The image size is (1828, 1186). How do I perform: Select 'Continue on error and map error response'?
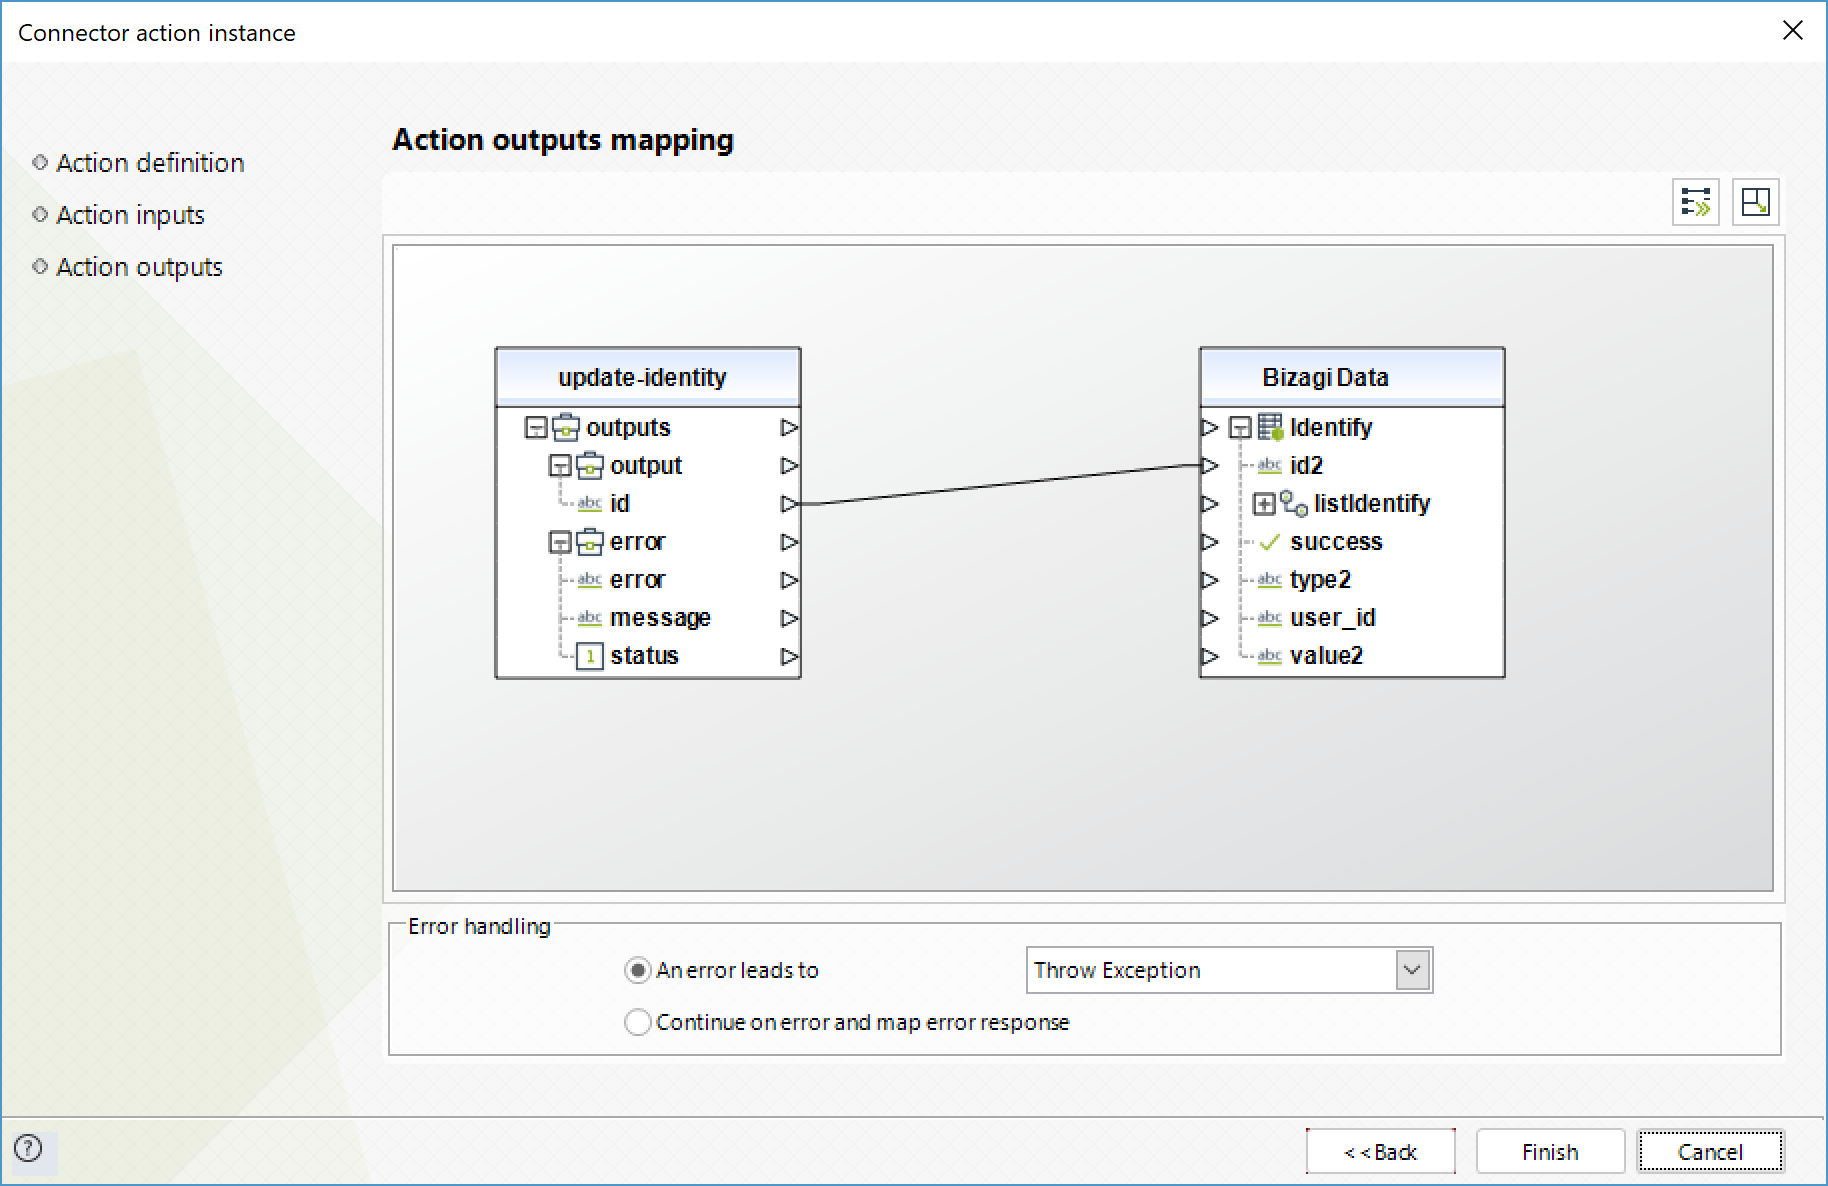[637, 1022]
